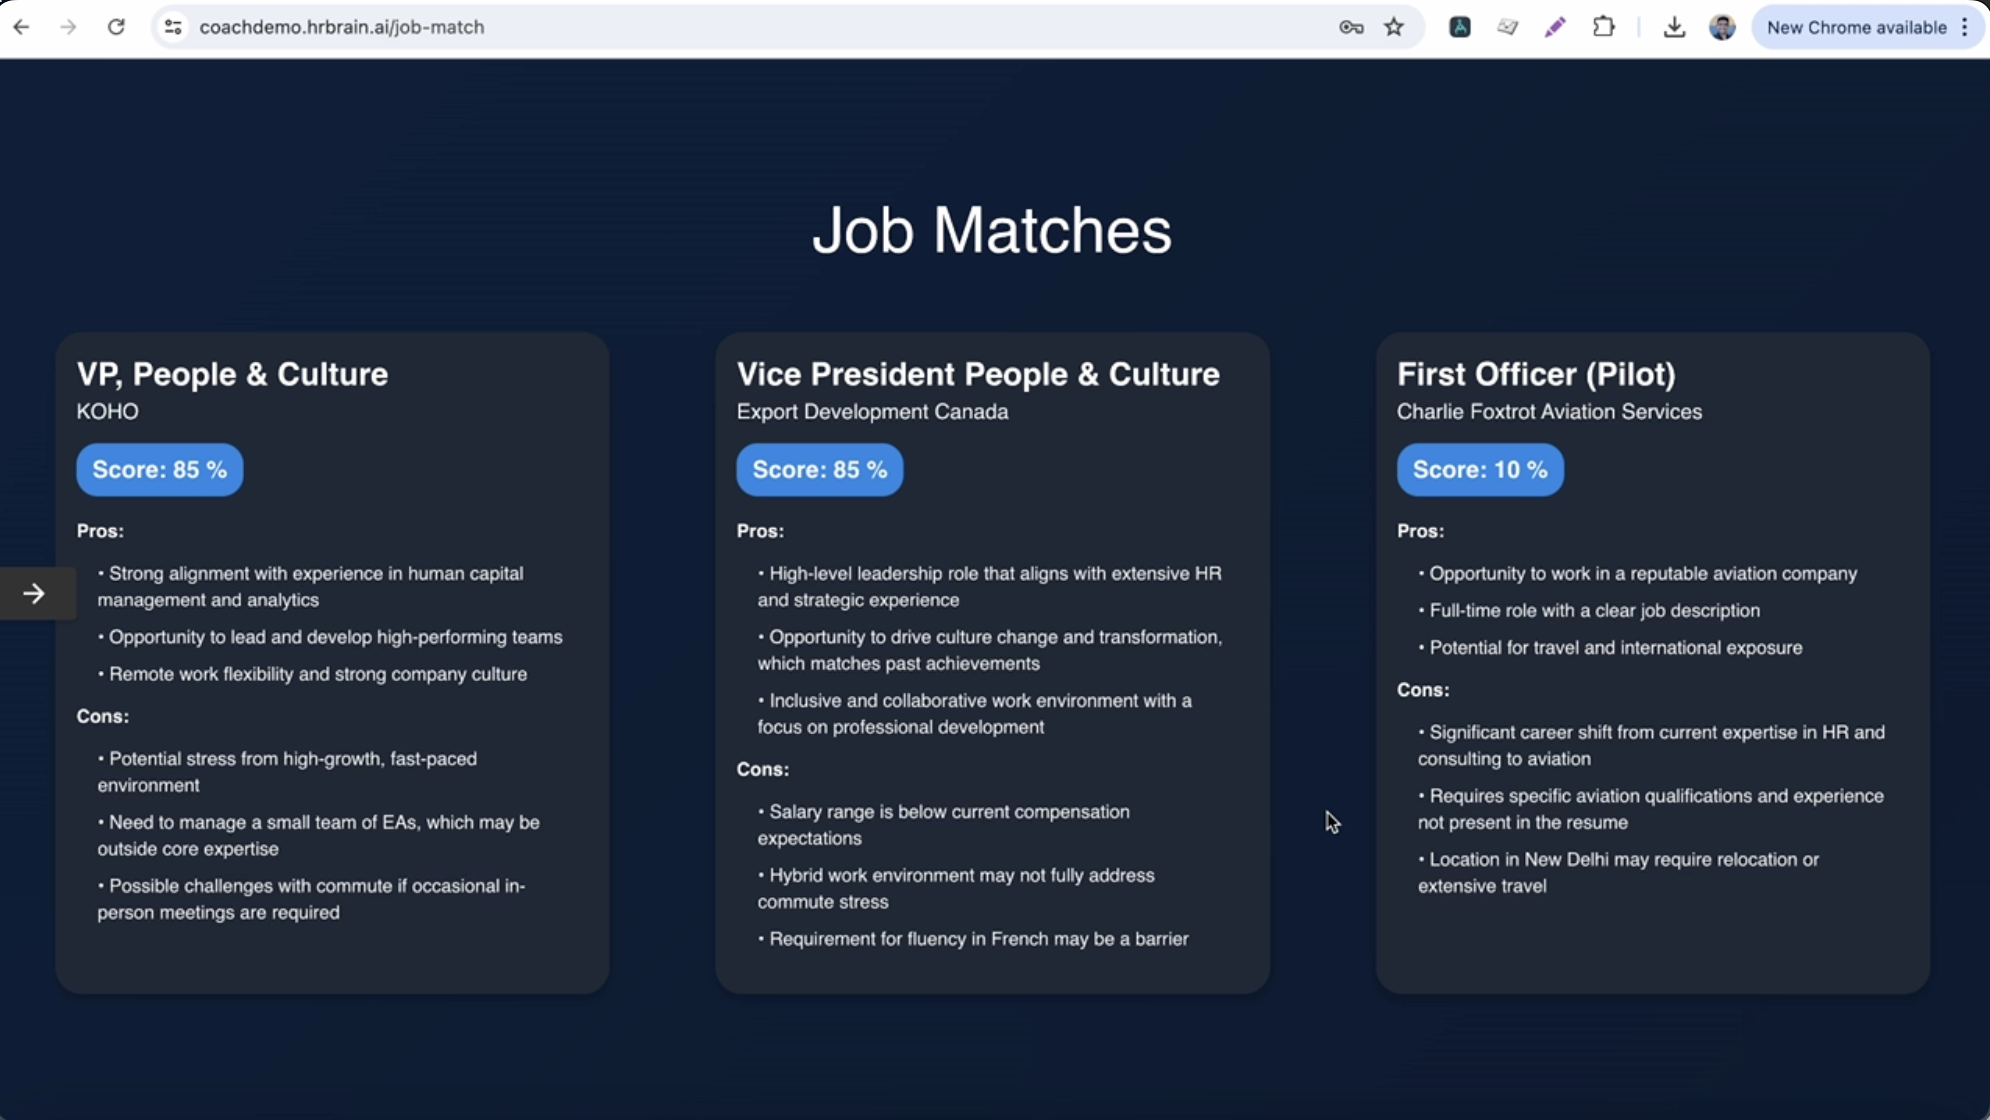
Task: Click the address bar star/bookmark icon
Action: 1393,26
